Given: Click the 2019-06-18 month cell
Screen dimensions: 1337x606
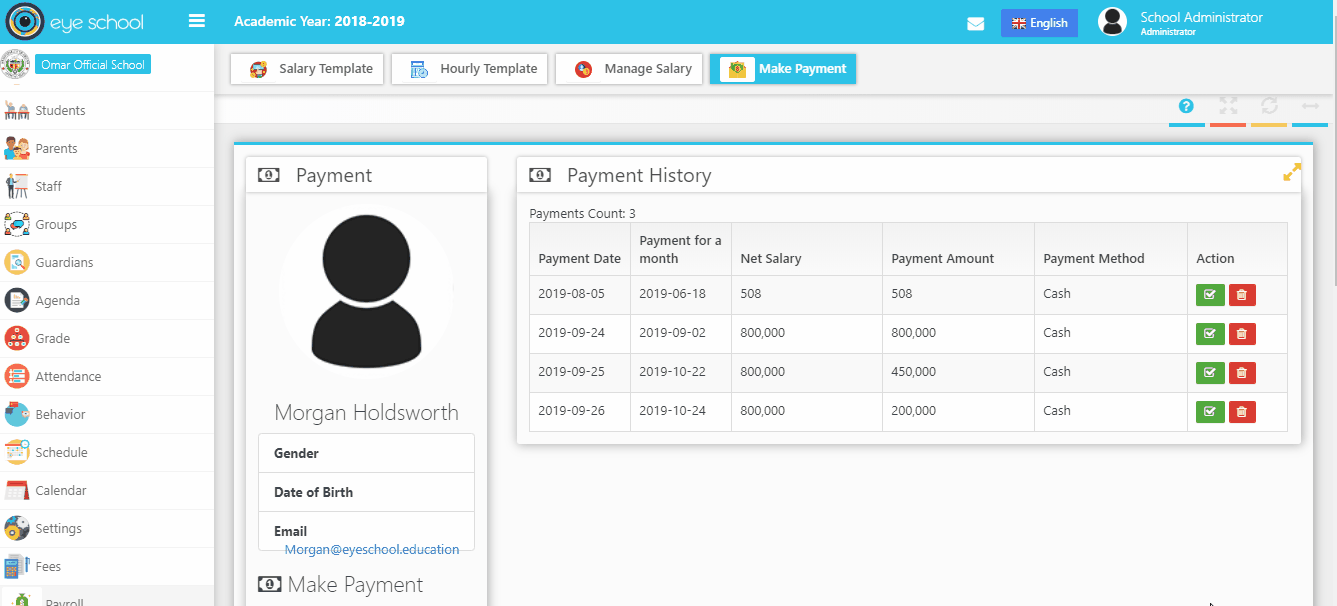Looking at the screenshot, I should pyautogui.click(x=681, y=294).
